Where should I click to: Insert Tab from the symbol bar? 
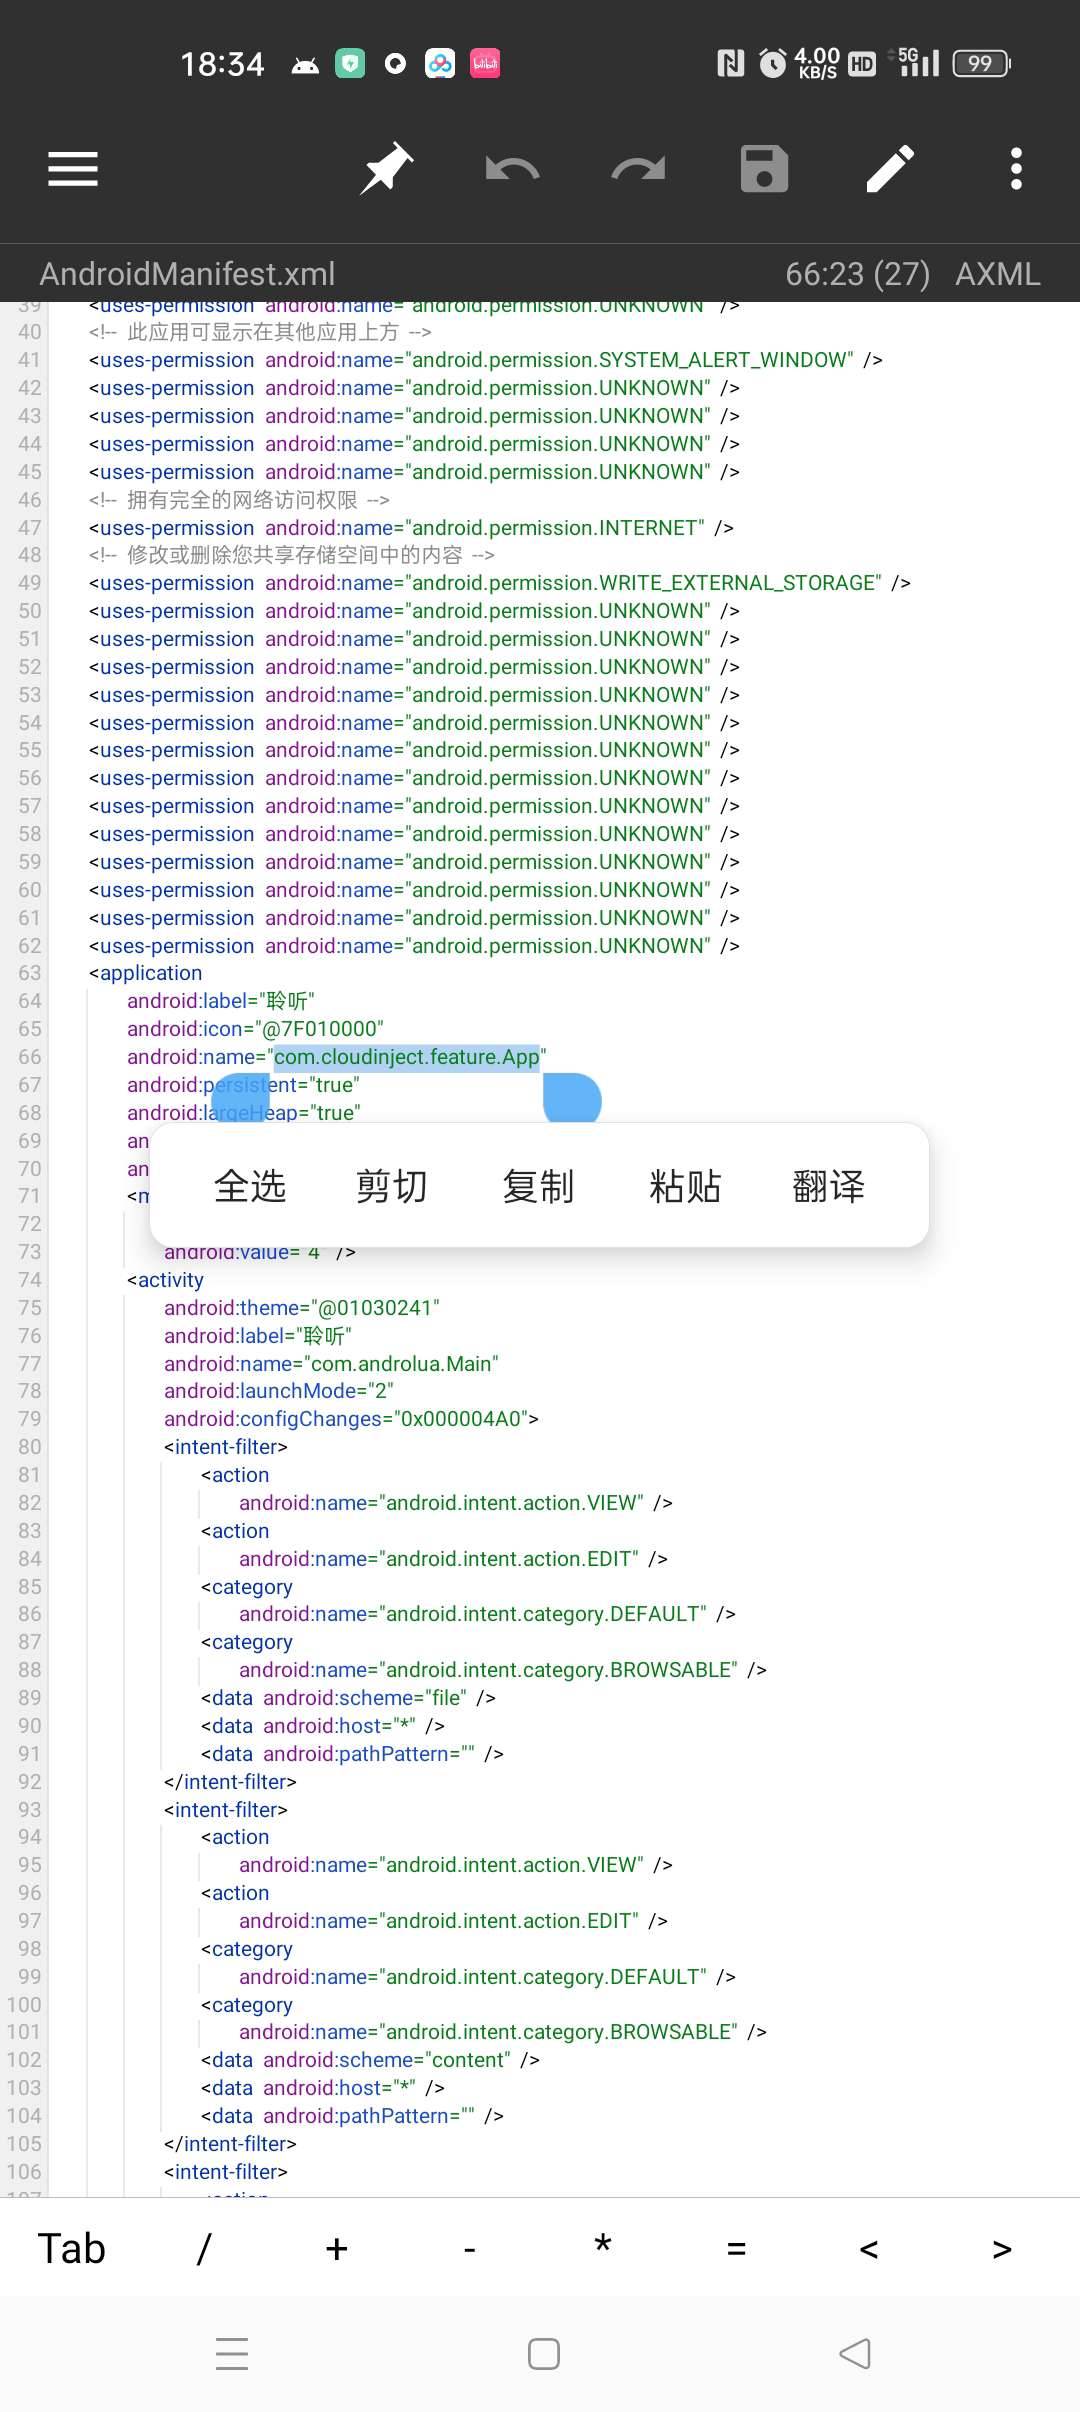71,2249
